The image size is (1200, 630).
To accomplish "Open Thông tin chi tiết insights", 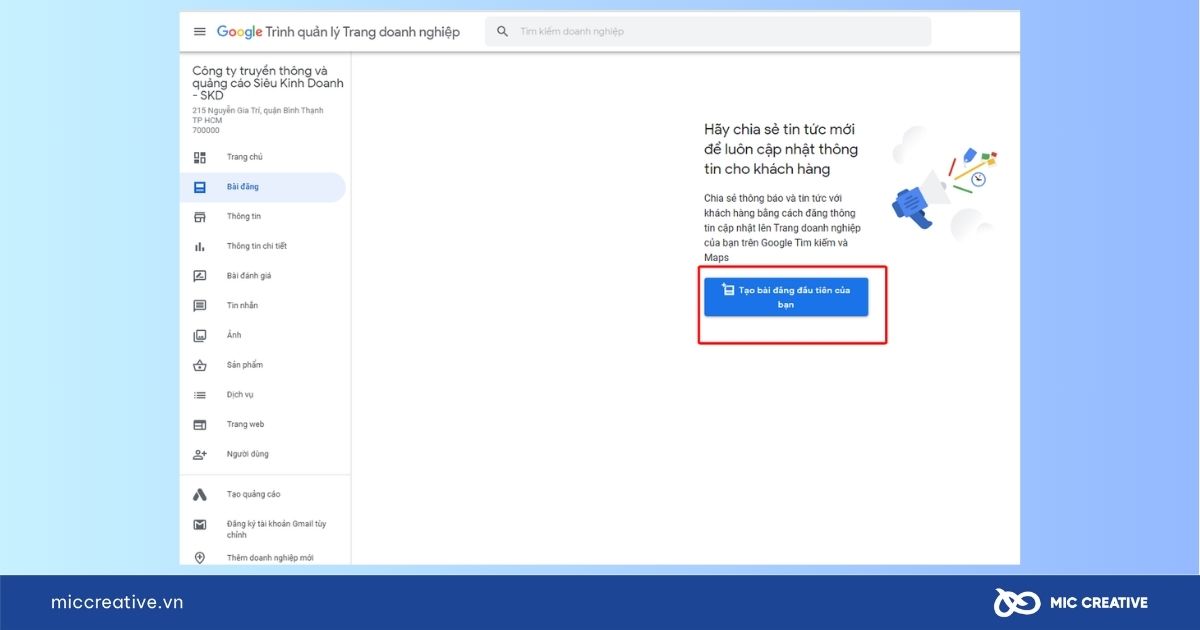I will click(x=263, y=246).
